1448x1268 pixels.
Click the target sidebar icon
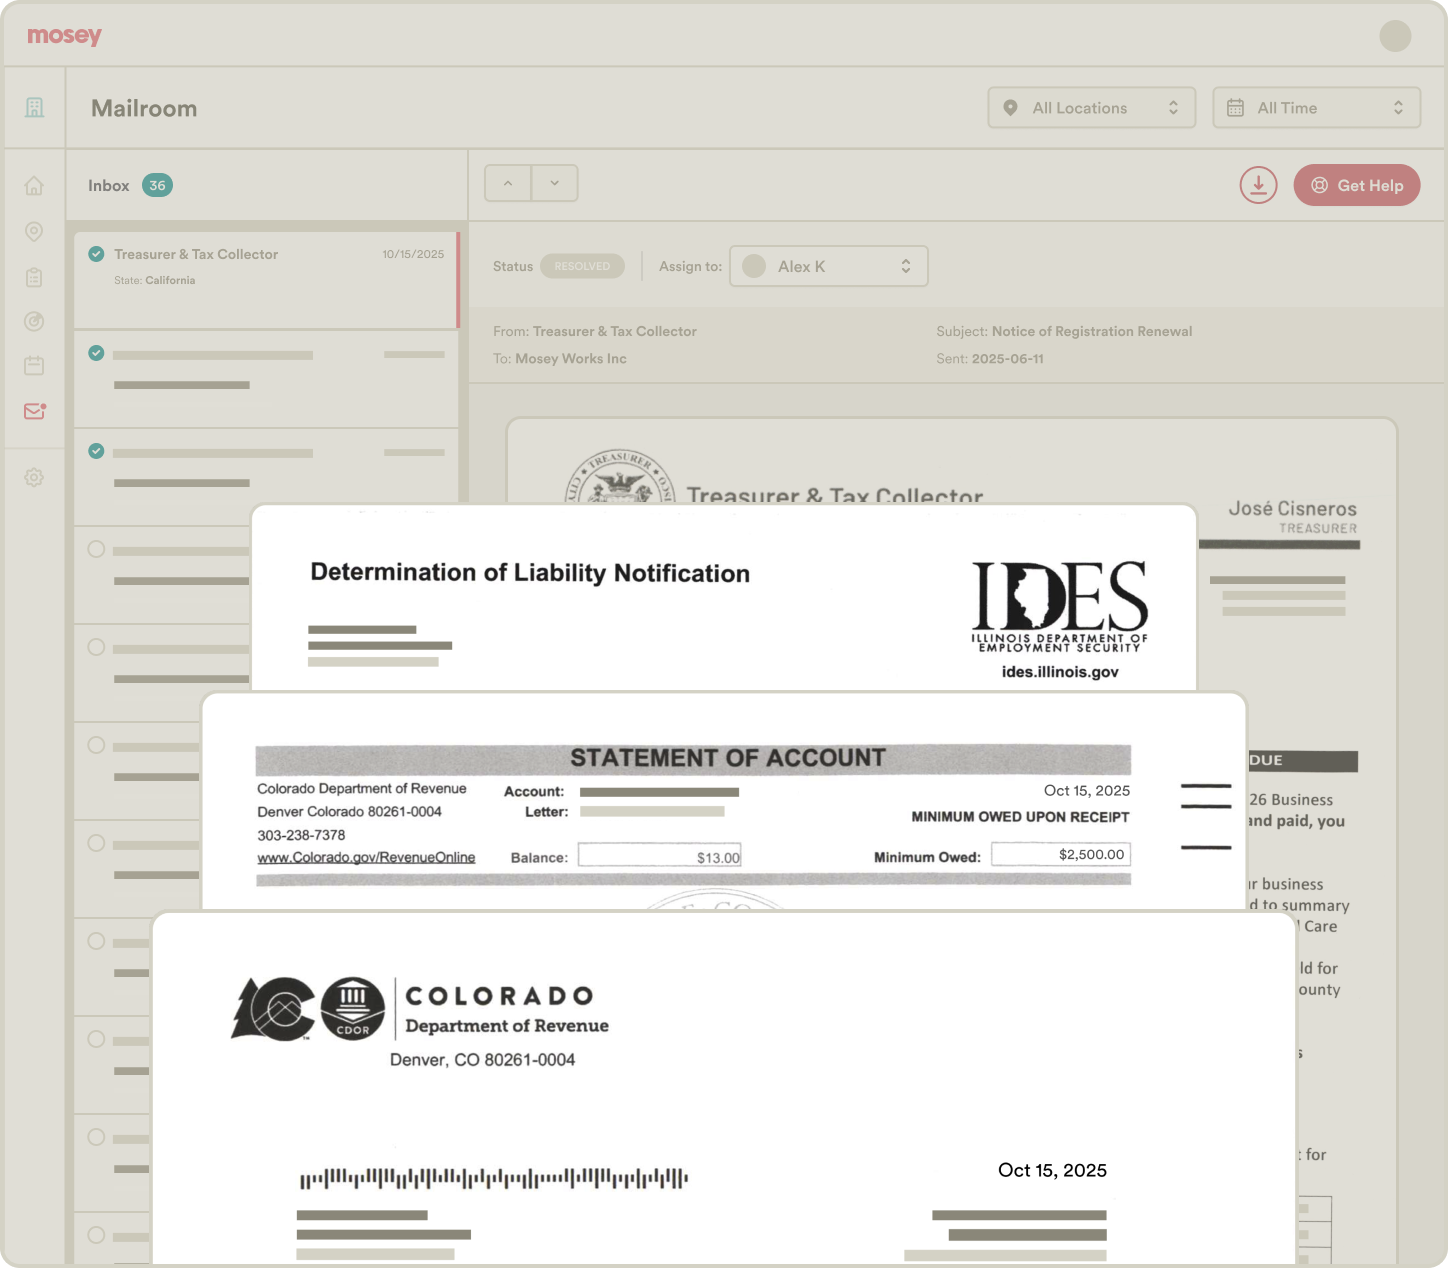(34, 321)
